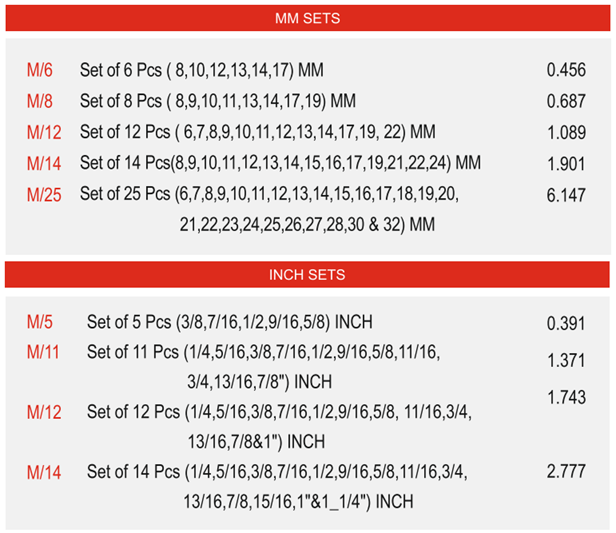The height and width of the screenshot is (533, 616).
Task: Click the MM SETS red header
Action: (308, 18)
